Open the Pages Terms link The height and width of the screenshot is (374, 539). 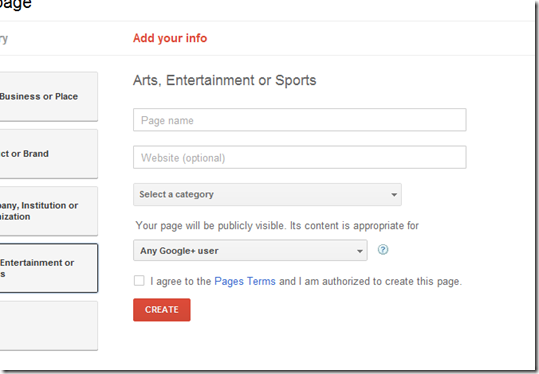245,281
